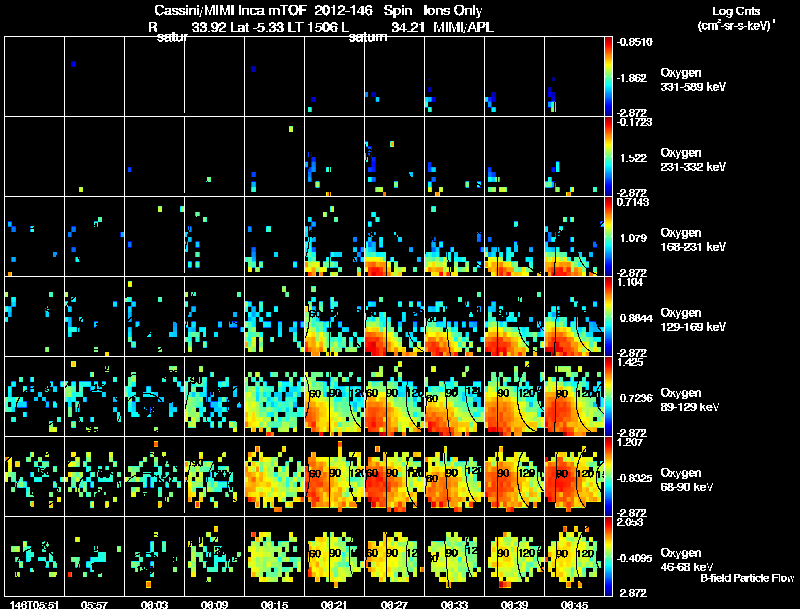Open the 129-169 keV panel at 06:27

394,316
